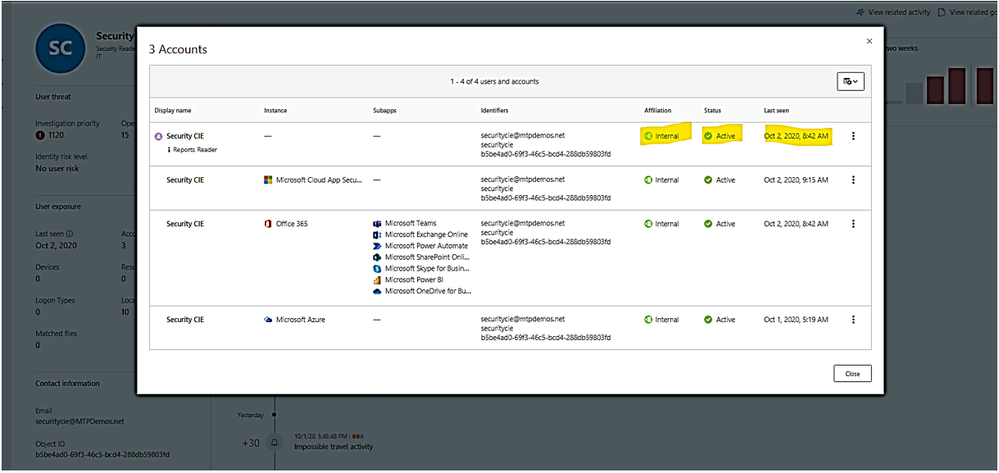Click the '1 - 4 of 4 users and accounts' text

pos(494,82)
